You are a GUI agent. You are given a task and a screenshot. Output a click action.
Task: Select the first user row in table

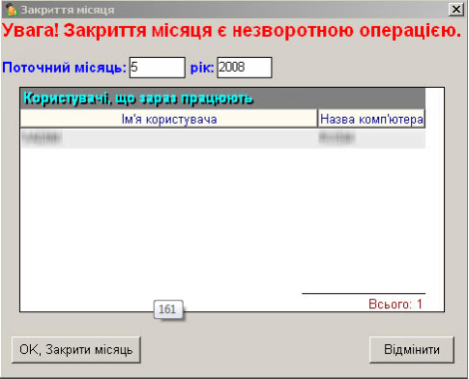pos(223,138)
